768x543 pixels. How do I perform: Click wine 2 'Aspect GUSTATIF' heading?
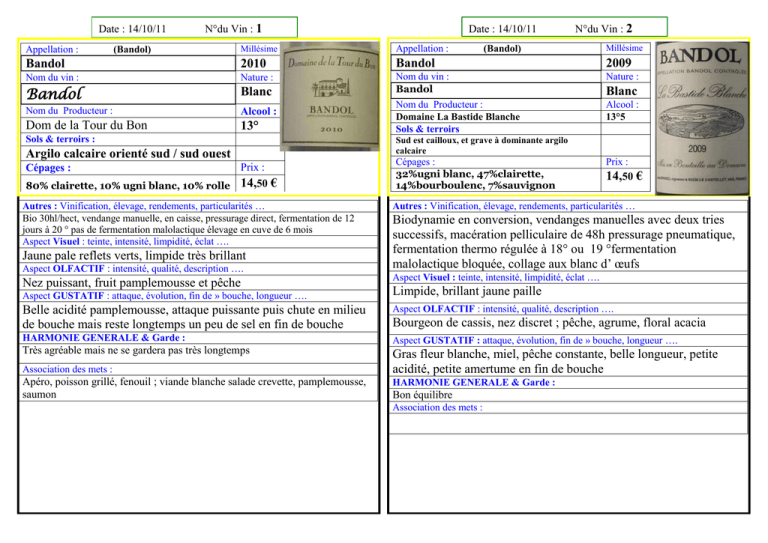pos(535,340)
